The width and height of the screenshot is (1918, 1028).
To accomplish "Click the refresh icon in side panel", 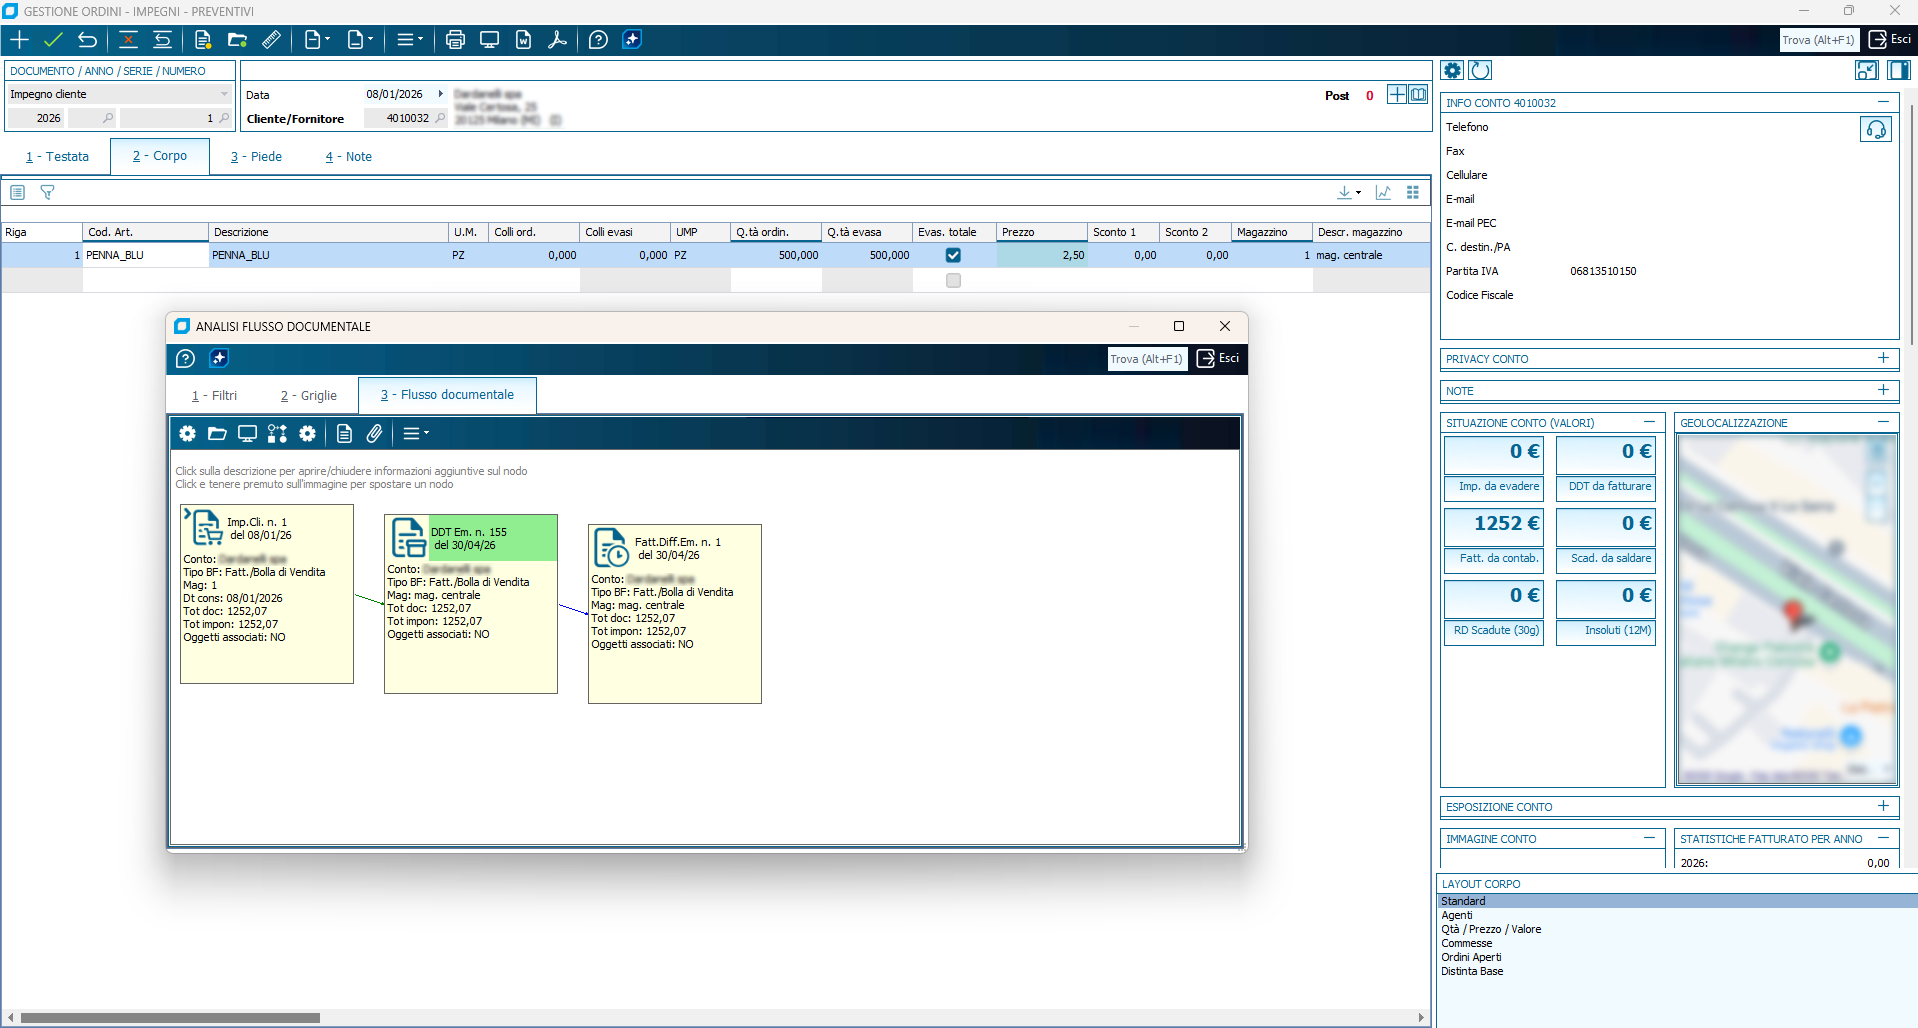I will click(1481, 70).
